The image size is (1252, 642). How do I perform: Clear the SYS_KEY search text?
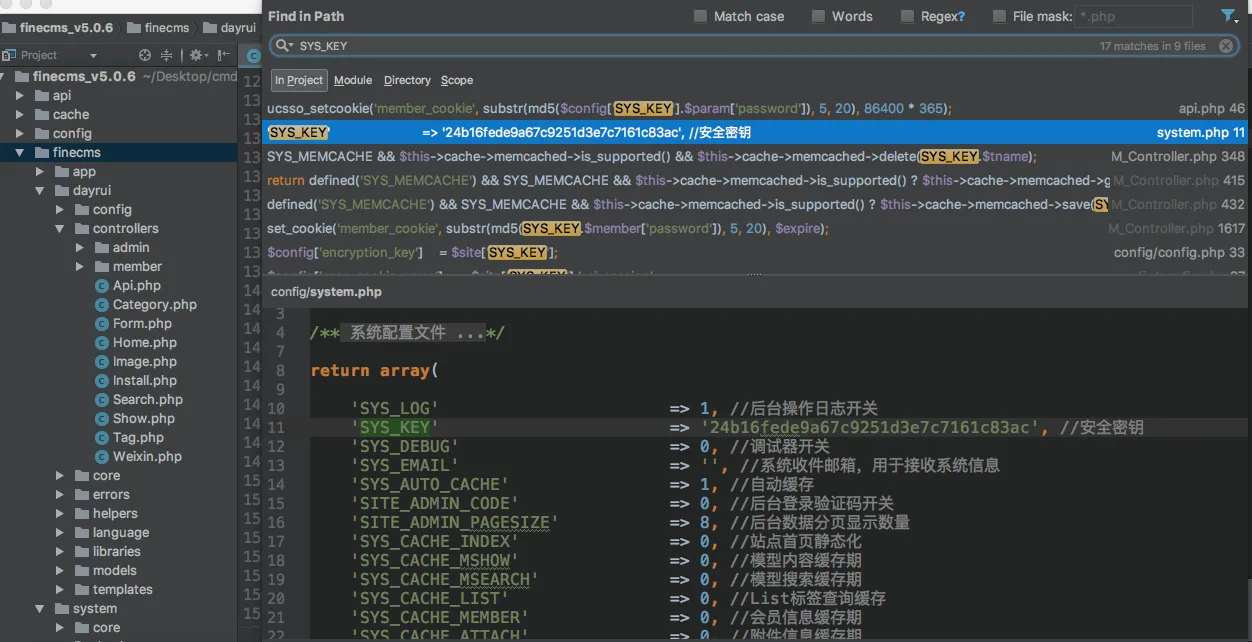1225,46
